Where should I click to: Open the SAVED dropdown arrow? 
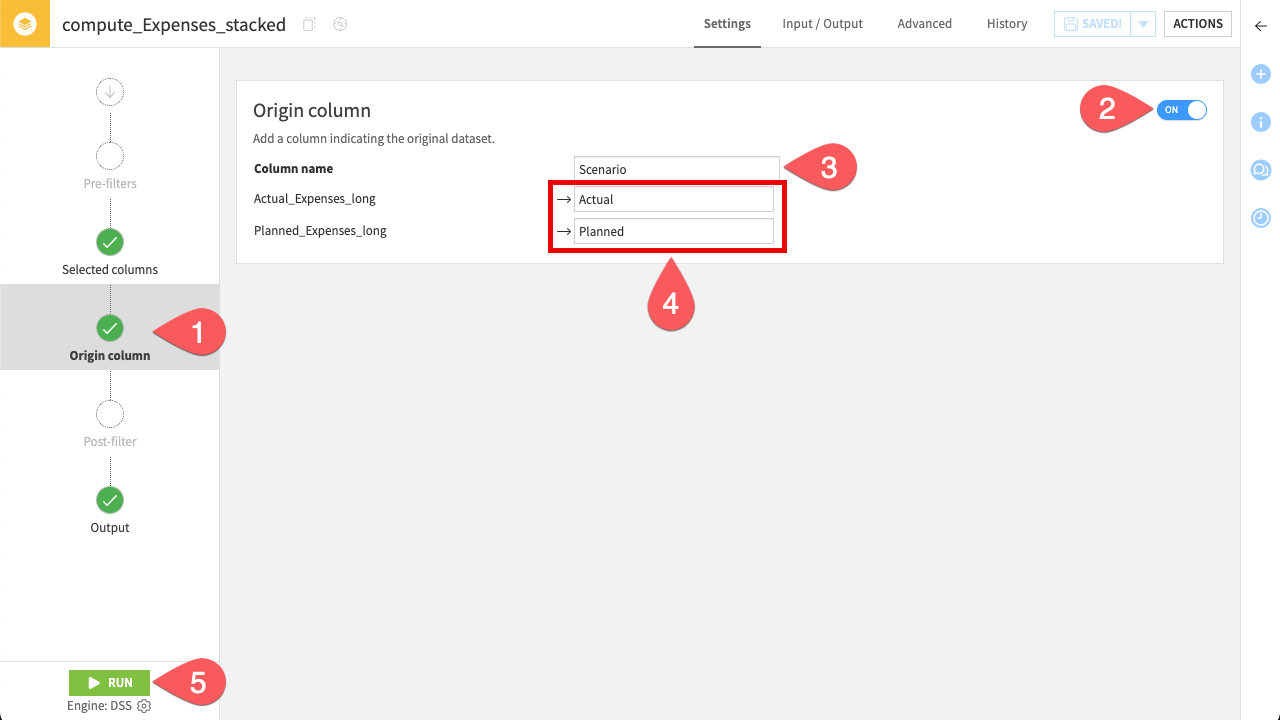[1143, 23]
